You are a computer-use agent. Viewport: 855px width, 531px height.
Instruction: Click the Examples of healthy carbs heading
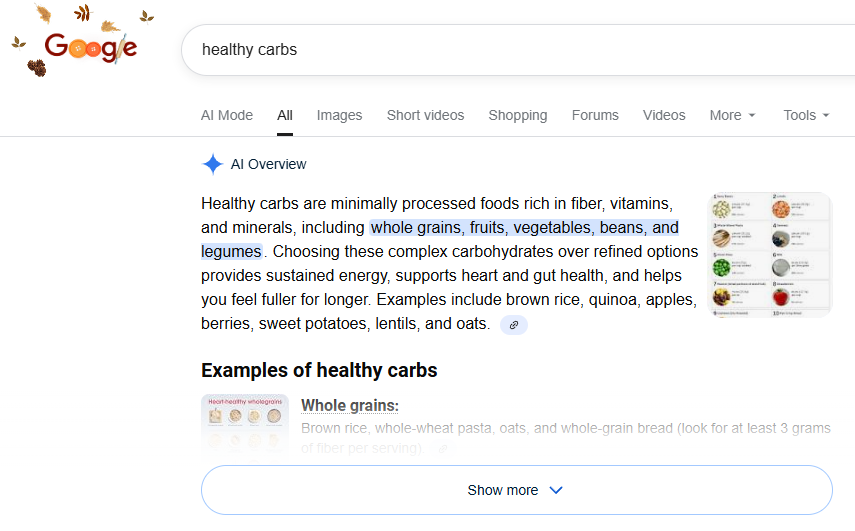319,370
